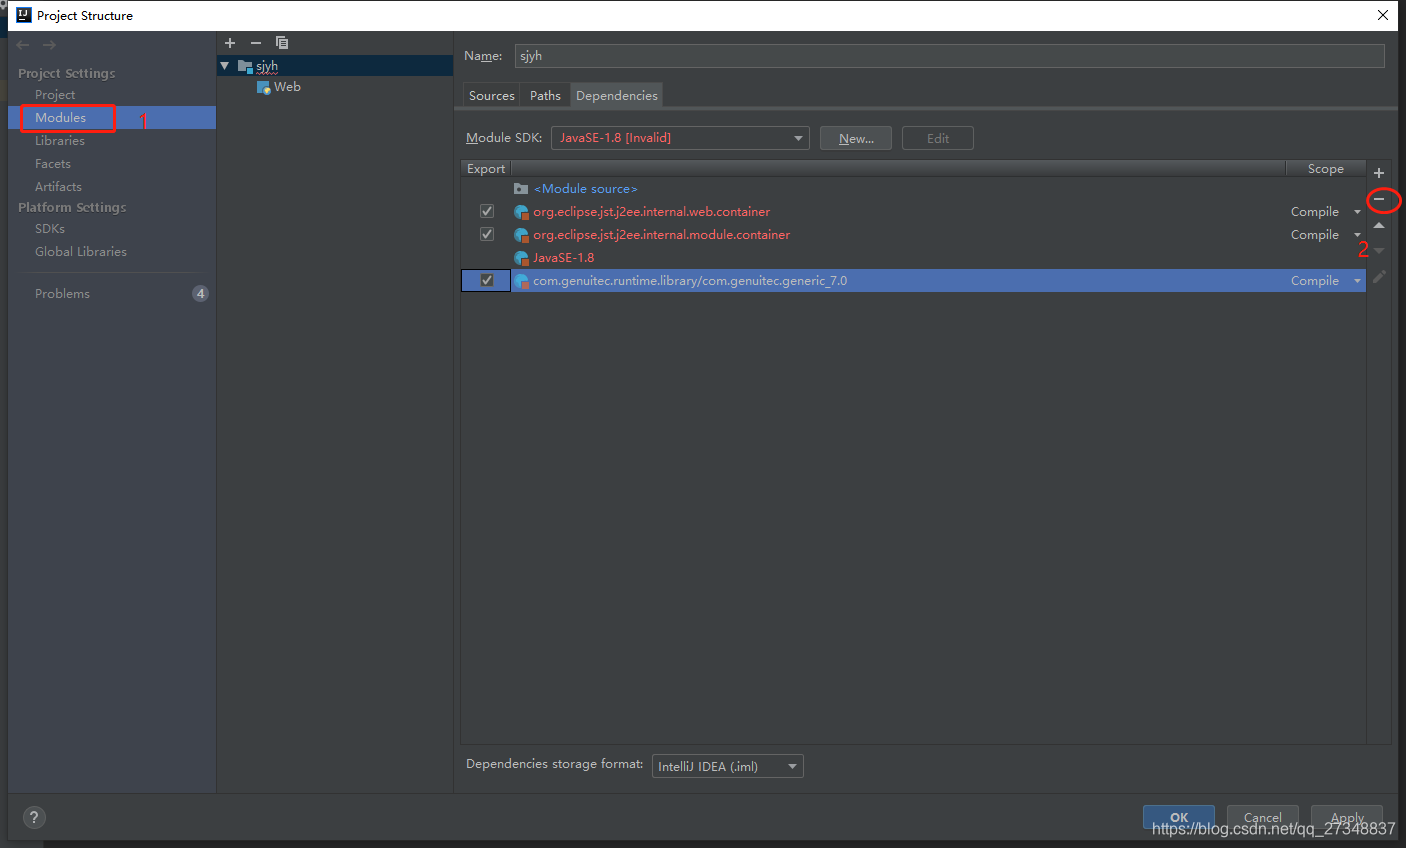Screen dimensions: 1406x848
Task: Close the Project Structure dialog
Action: tap(1383, 15)
